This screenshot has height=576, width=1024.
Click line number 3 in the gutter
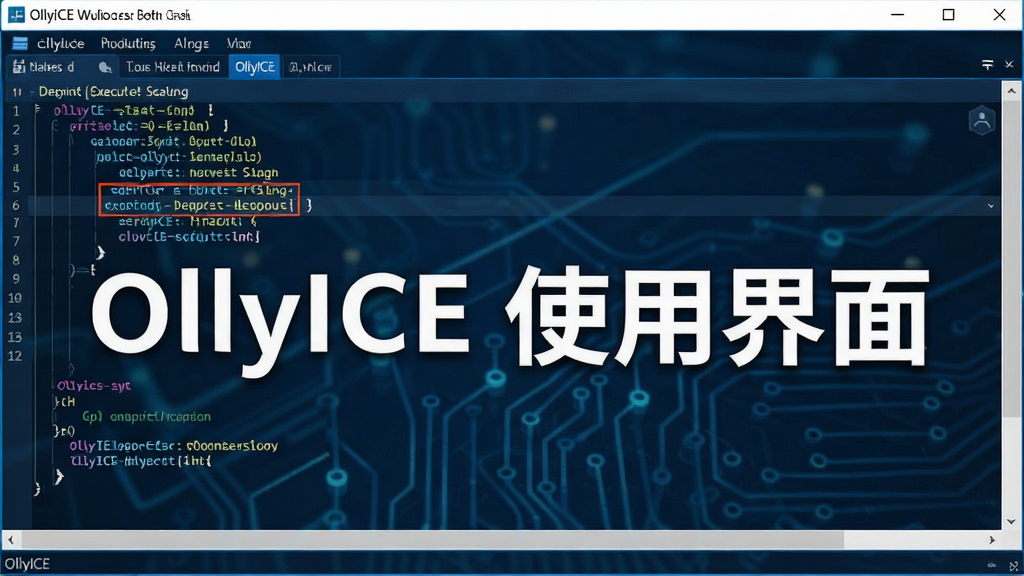click(16, 150)
